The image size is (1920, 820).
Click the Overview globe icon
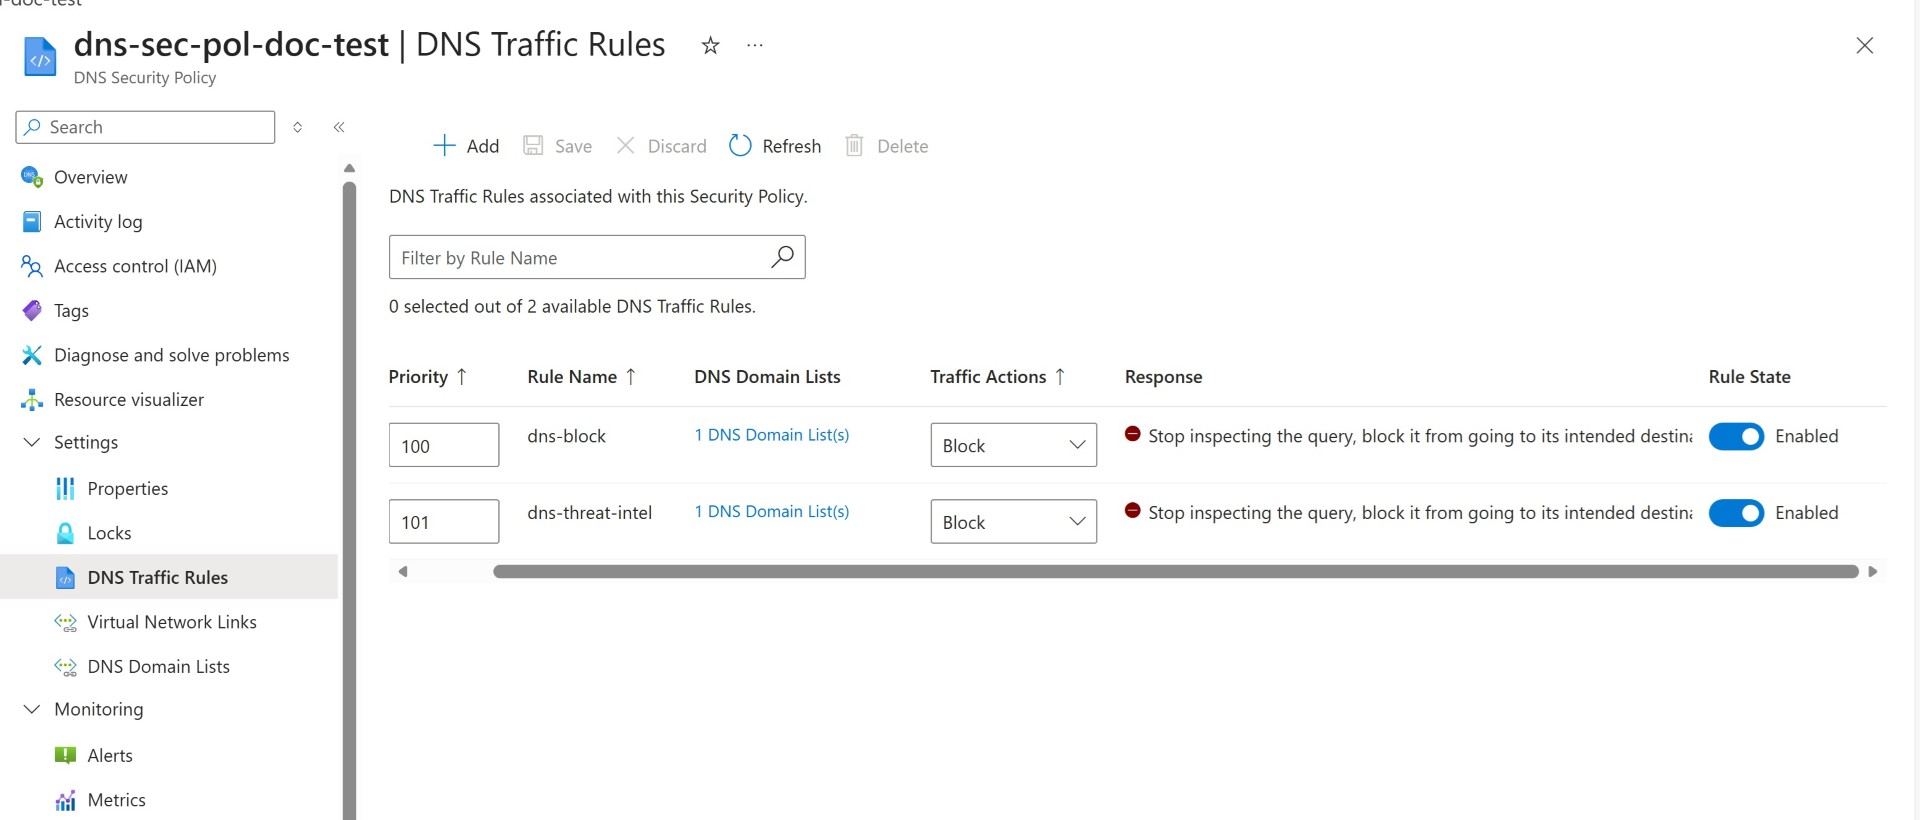(32, 177)
